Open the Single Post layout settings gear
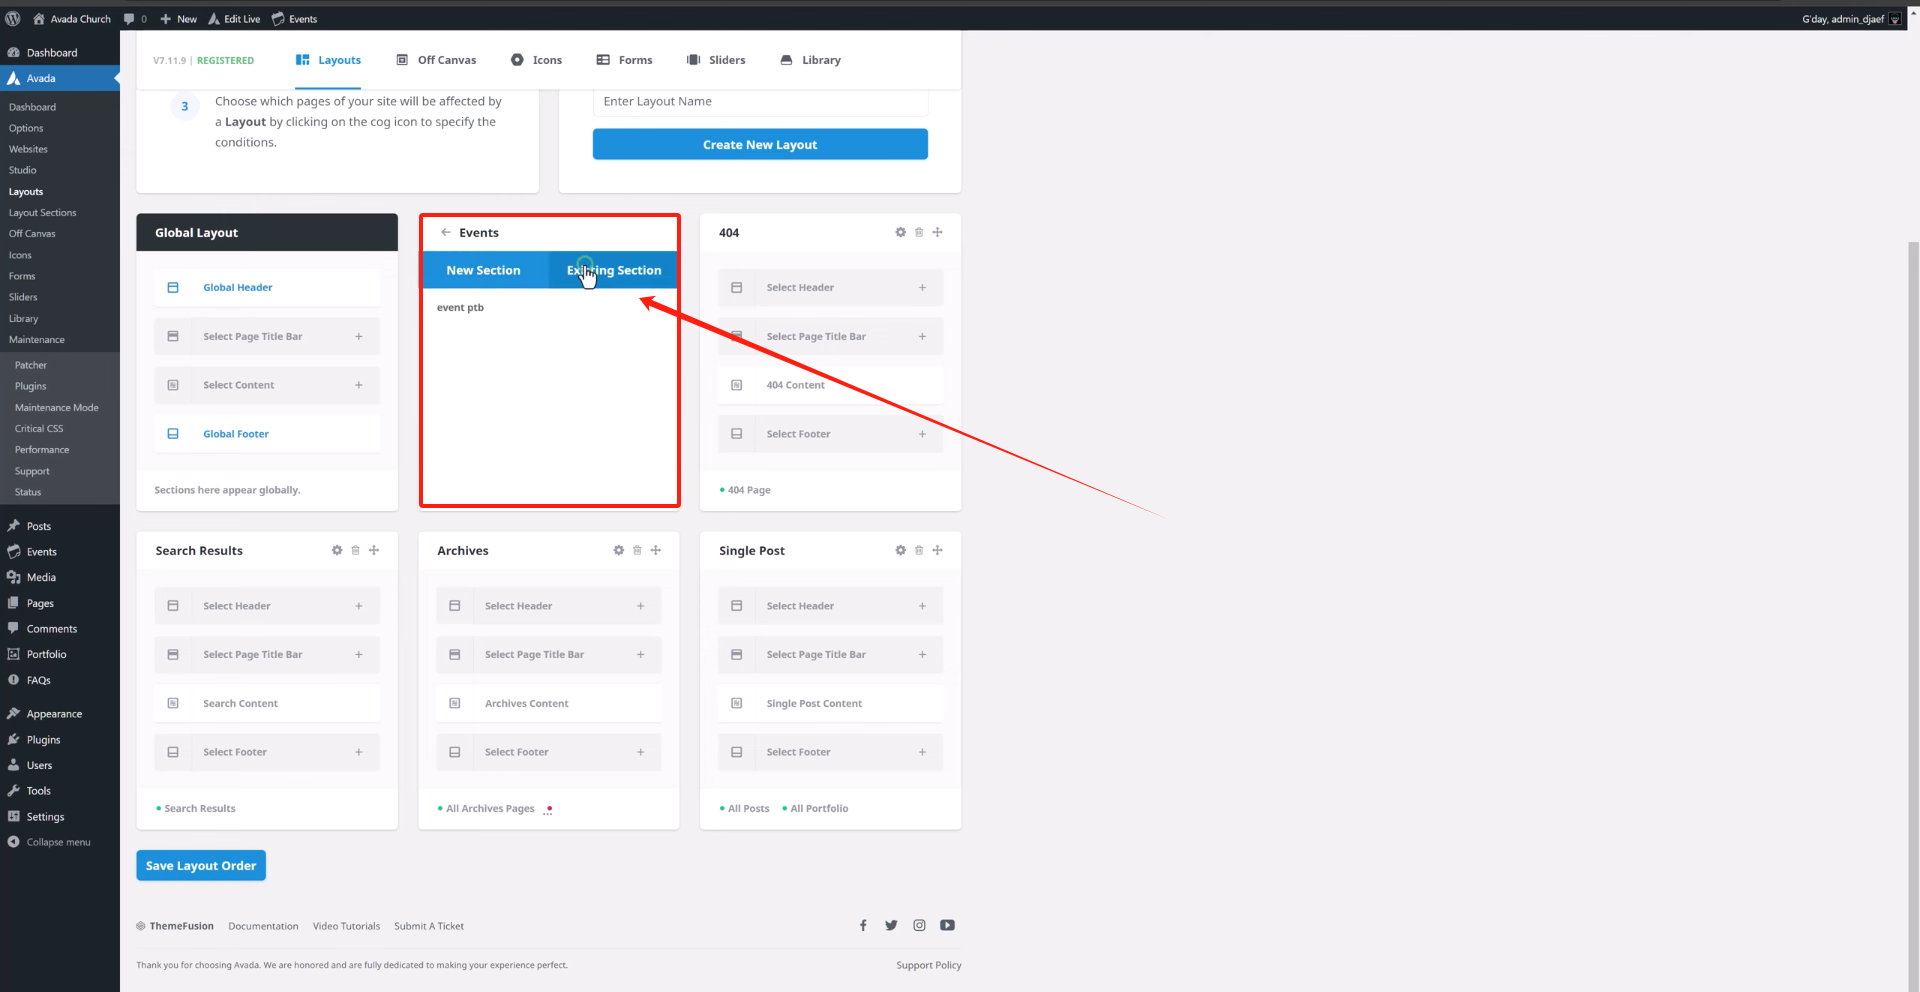 (x=900, y=550)
